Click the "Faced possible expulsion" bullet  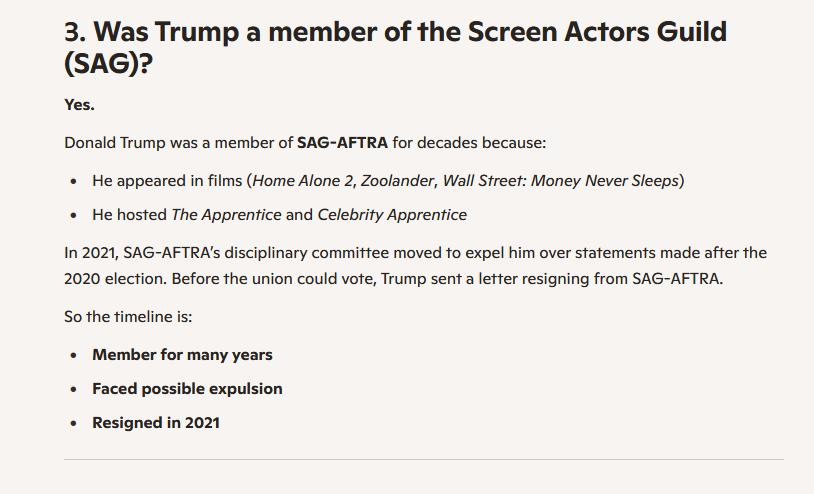pos(187,388)
